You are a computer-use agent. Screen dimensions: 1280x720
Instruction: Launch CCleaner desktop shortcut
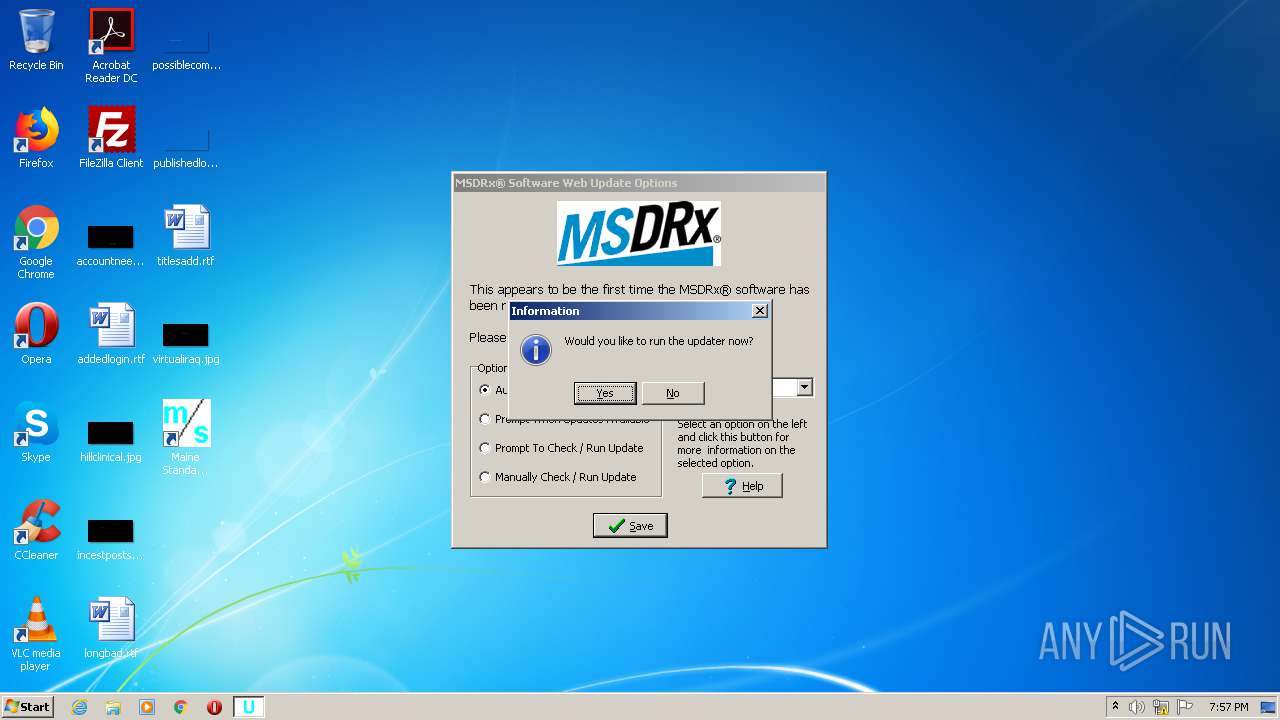(x=36, y=530)
